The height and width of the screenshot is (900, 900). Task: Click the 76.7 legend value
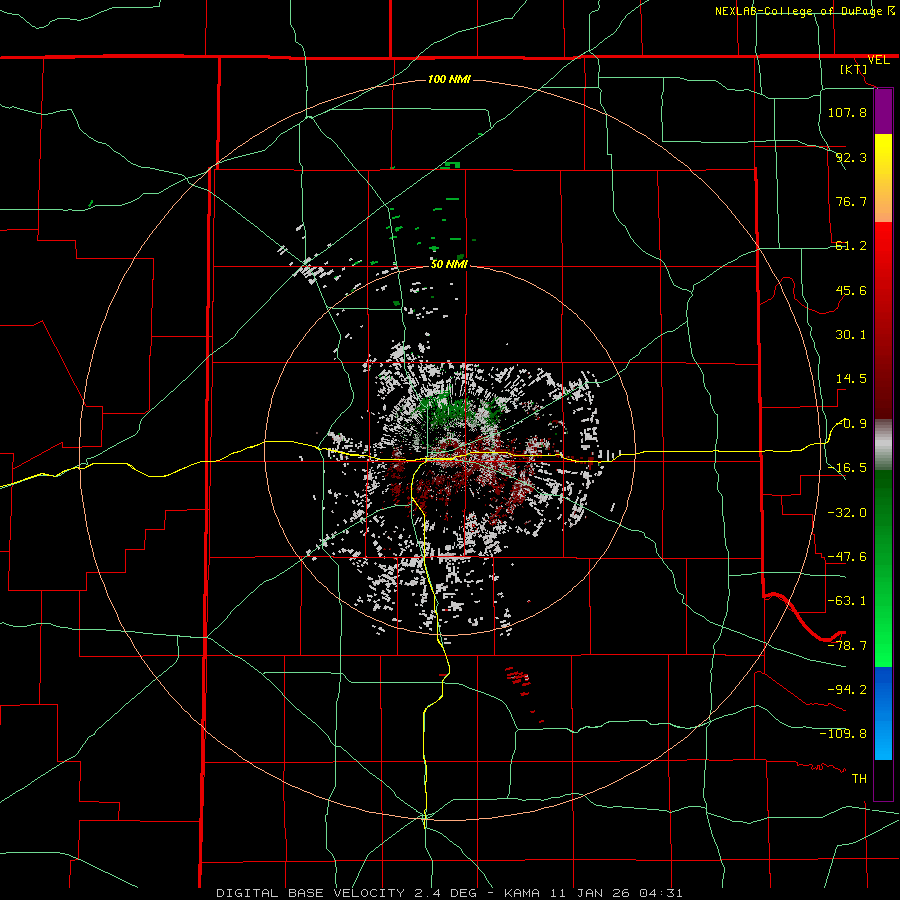coord(851,201)
